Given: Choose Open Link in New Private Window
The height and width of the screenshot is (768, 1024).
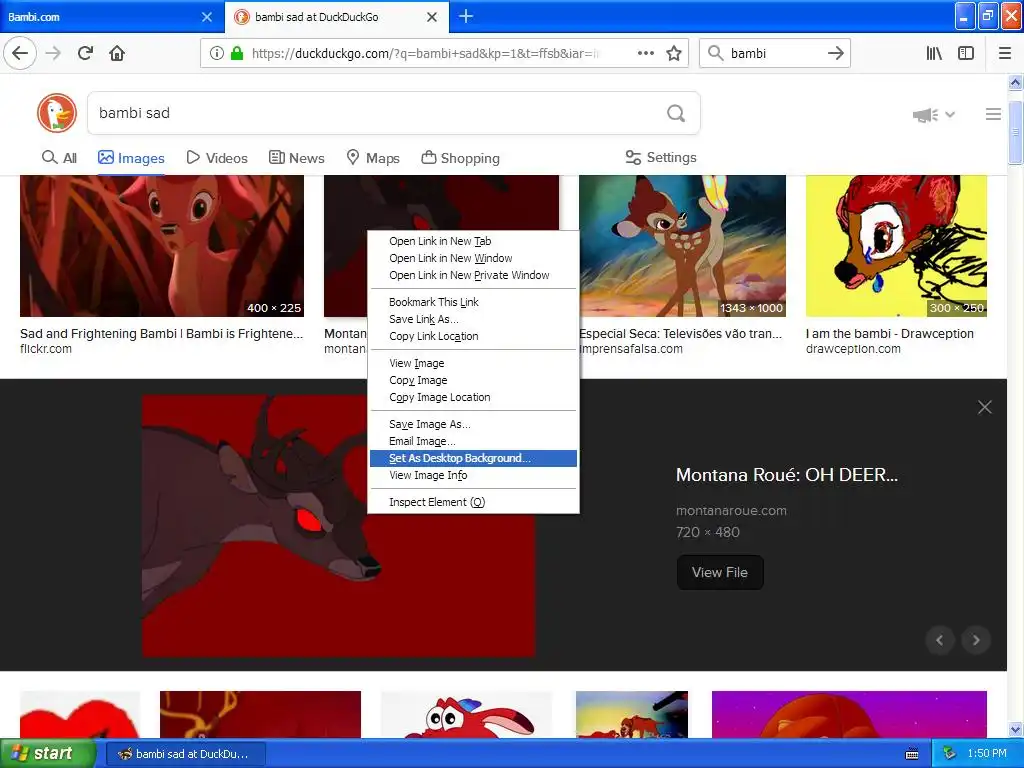Looking at the screenshot, I should tap(473, 275).
